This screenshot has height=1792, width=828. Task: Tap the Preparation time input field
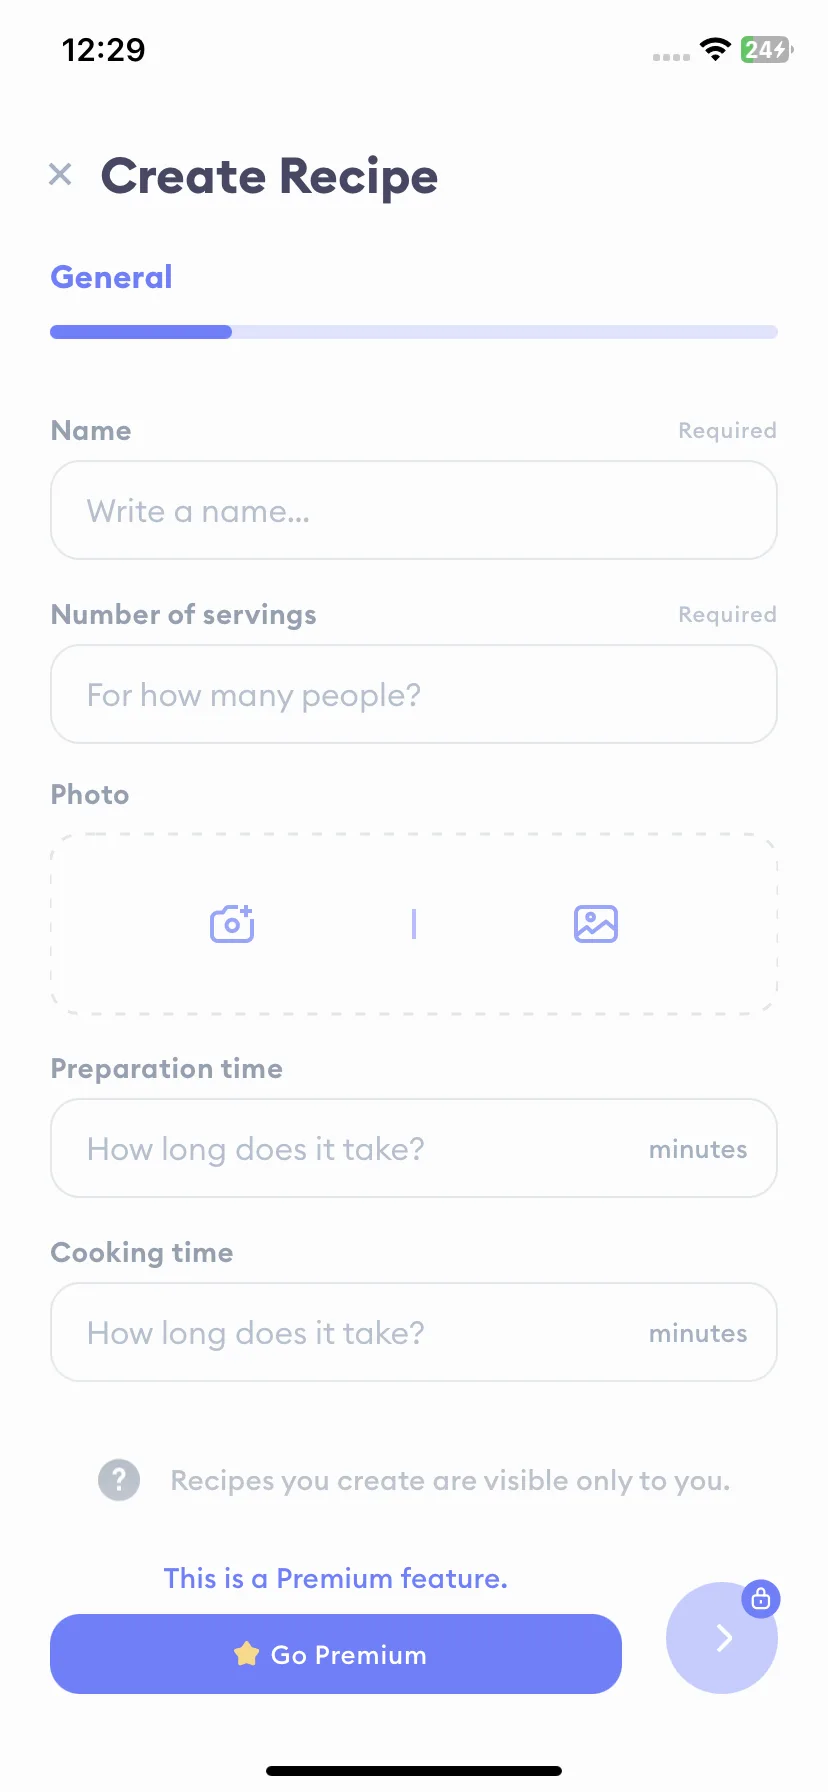[x=414, y=1148]
